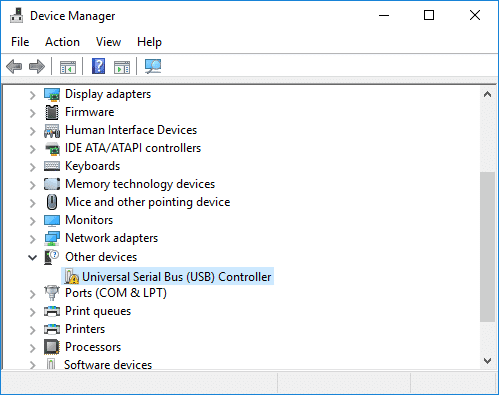The height and width of the screenshot is (395, 499).
Task: Click the Device Manager title bar icon
Action: pyautogui.click(x=16, y=16)
